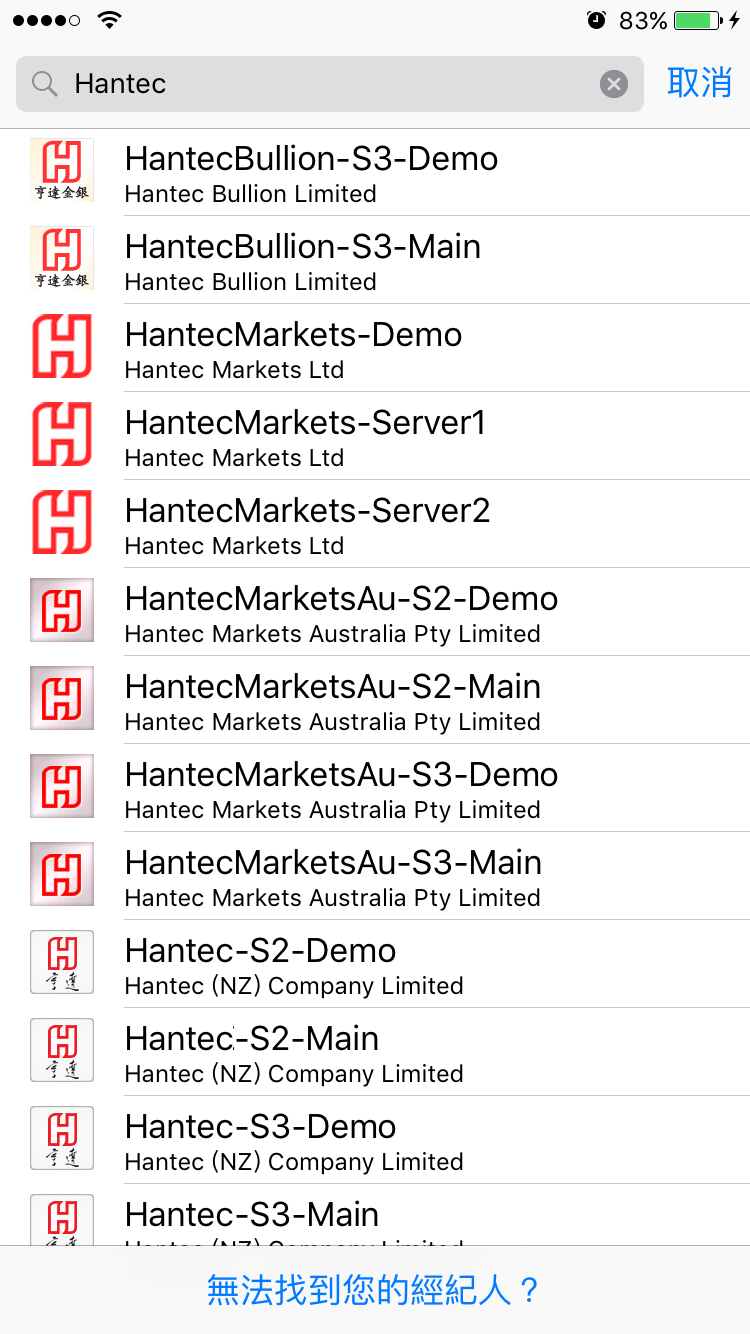Clear the Hantec search text
This screenshot has width=750, height=1334.
(614, 84)
